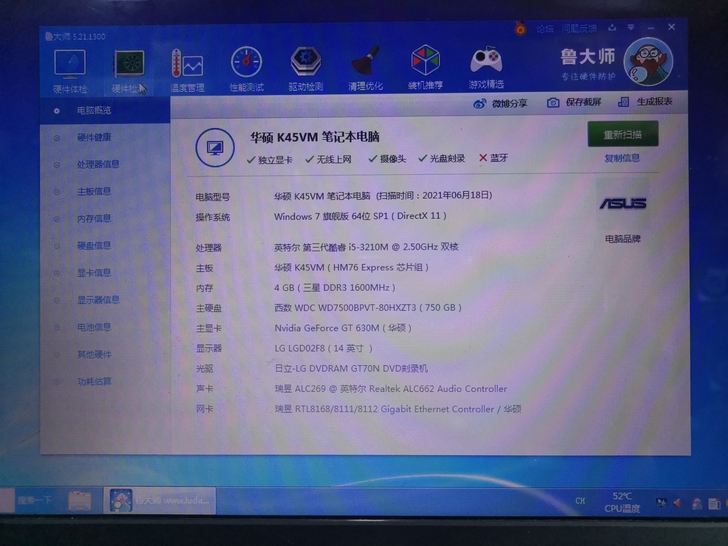This screenshot has width=728, height=546.
Task: Click the 鲁大师 5.21.1300 version title
Action: tap(75, 36)
